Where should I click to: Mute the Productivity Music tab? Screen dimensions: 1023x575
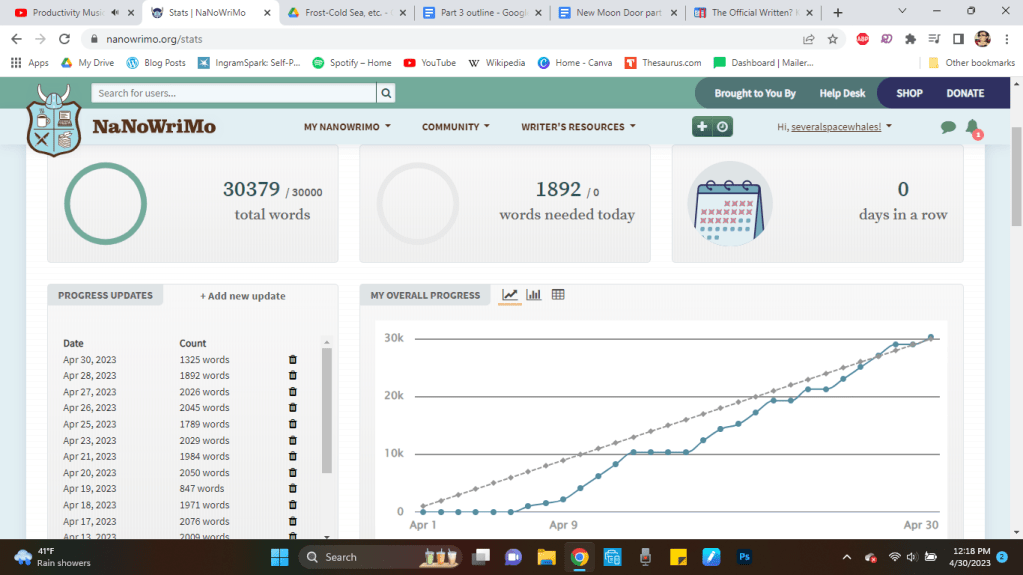115,12
